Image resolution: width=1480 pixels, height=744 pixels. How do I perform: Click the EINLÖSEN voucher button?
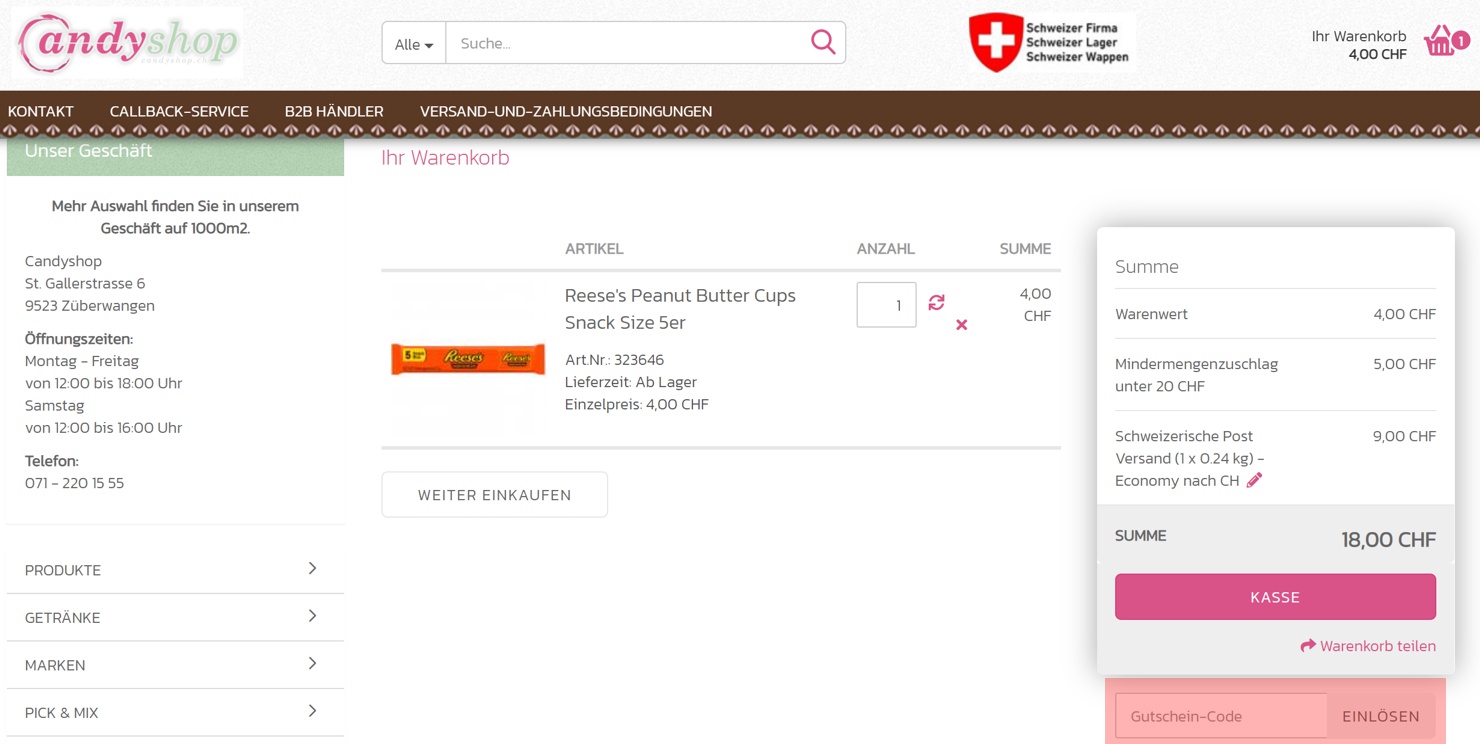[x=1381, y=716]
